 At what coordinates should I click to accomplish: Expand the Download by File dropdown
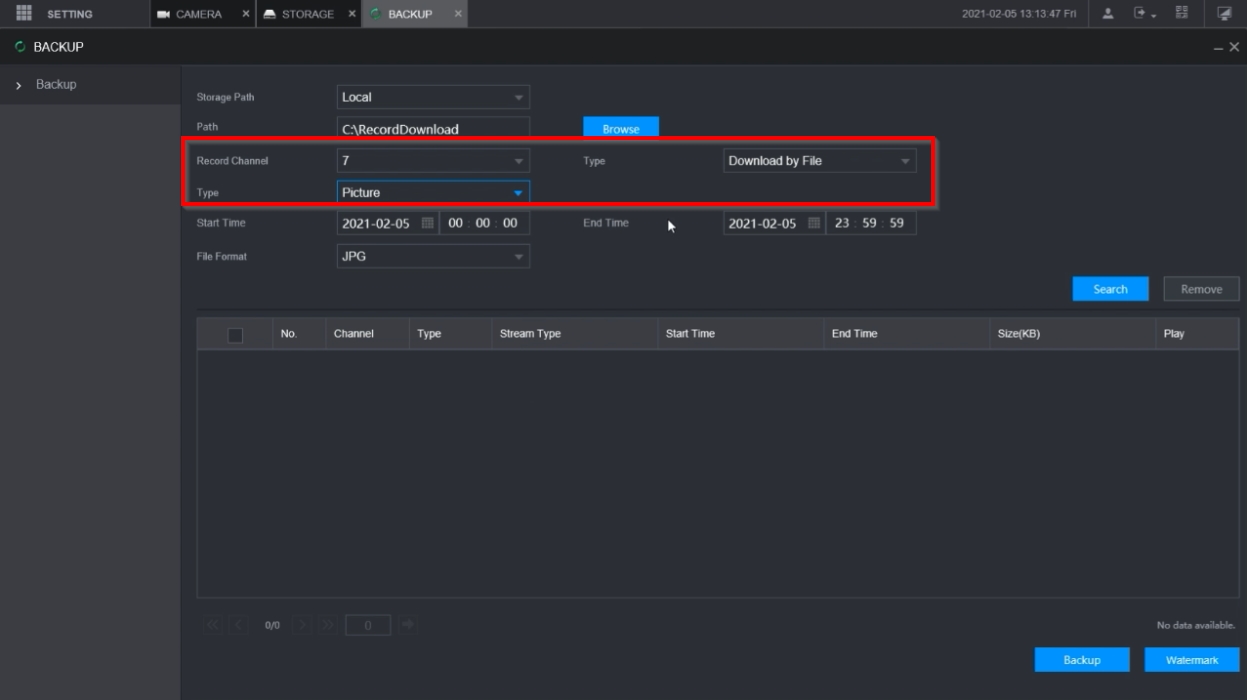[819, 160]
